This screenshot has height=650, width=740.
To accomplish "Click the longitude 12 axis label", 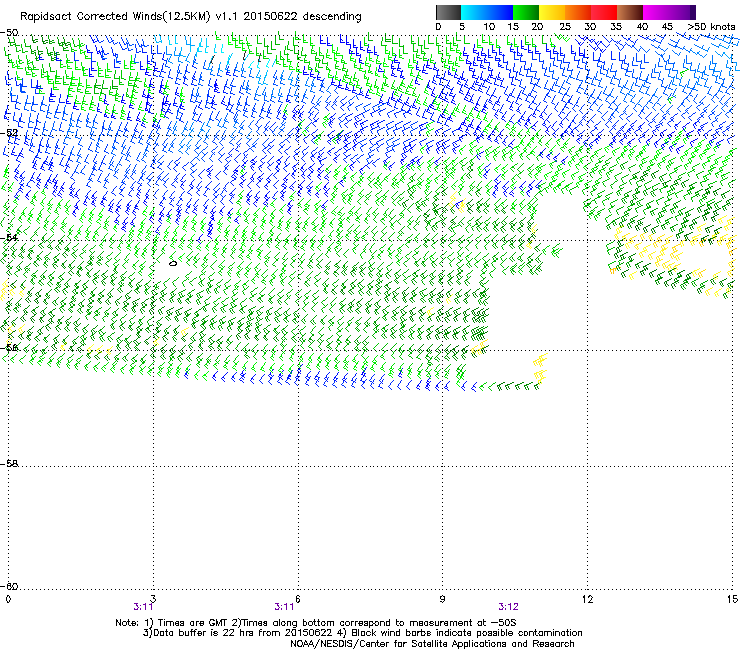I will pyautogui.click(x=588, y=599).
